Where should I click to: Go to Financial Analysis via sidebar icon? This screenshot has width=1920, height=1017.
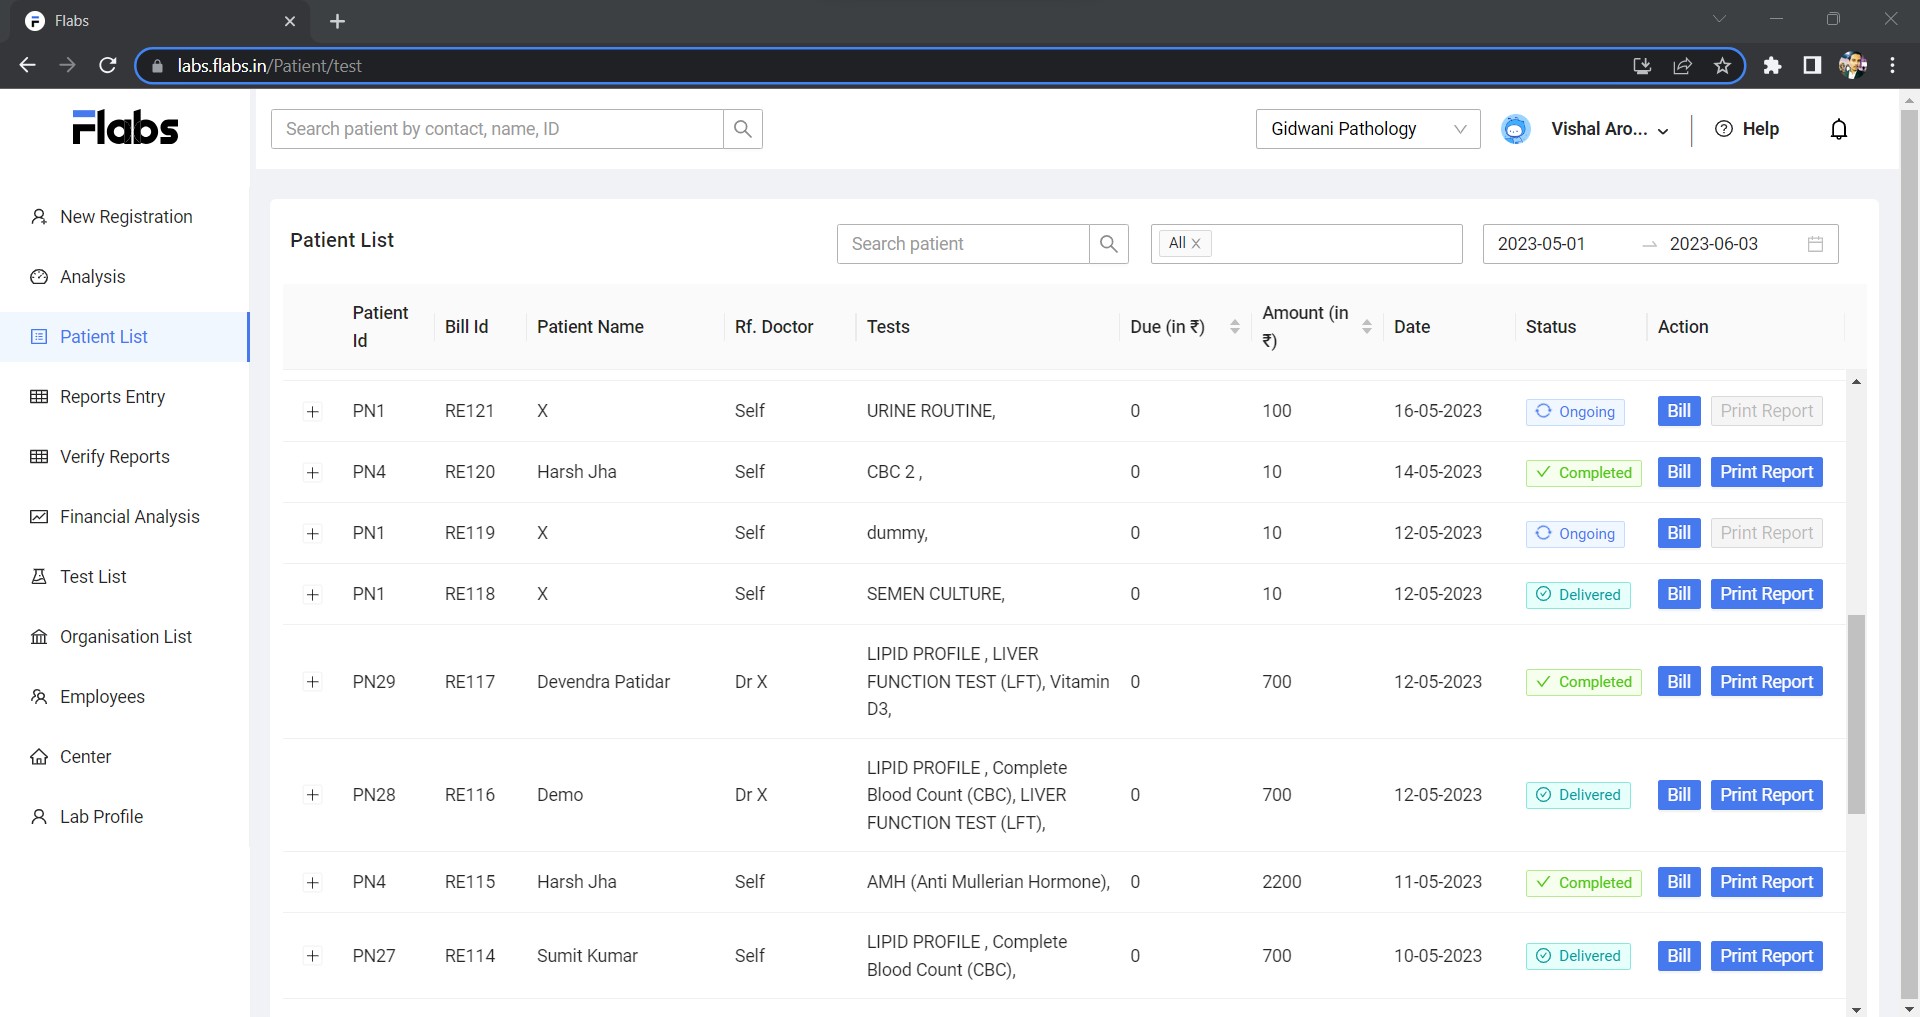[128, 517]
